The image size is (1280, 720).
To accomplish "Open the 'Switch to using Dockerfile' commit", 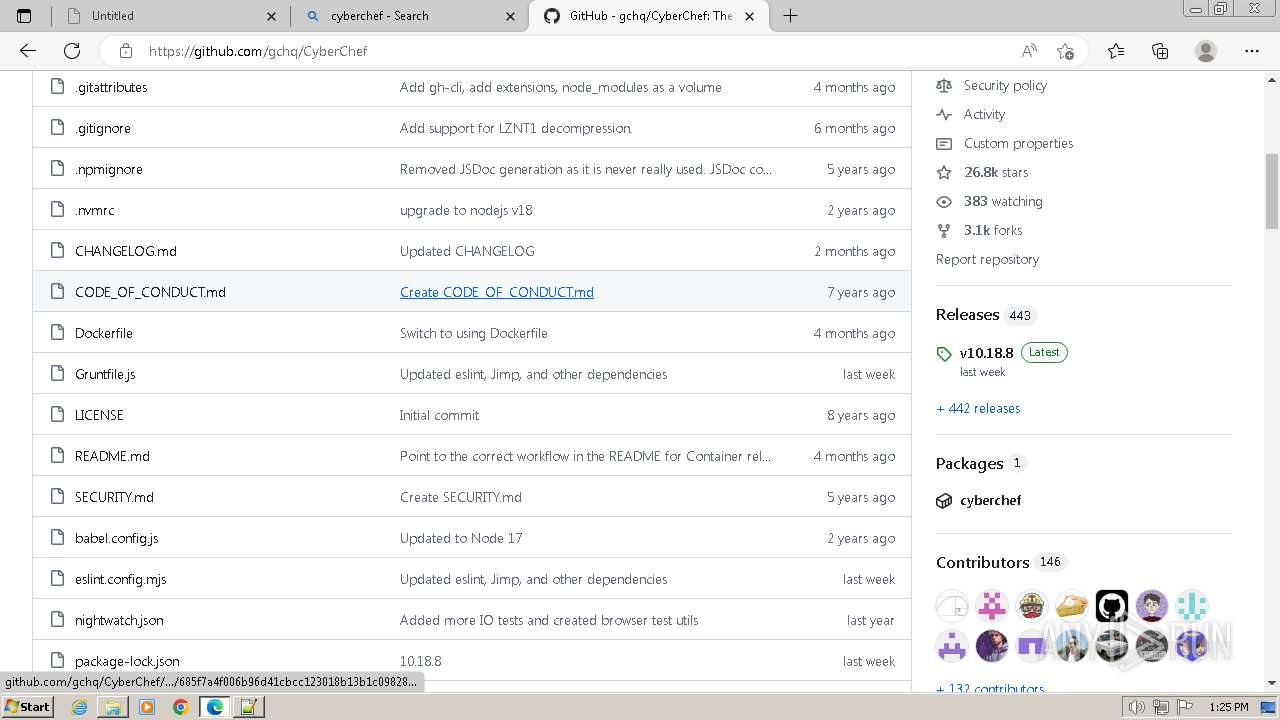I will coord(473,333).
